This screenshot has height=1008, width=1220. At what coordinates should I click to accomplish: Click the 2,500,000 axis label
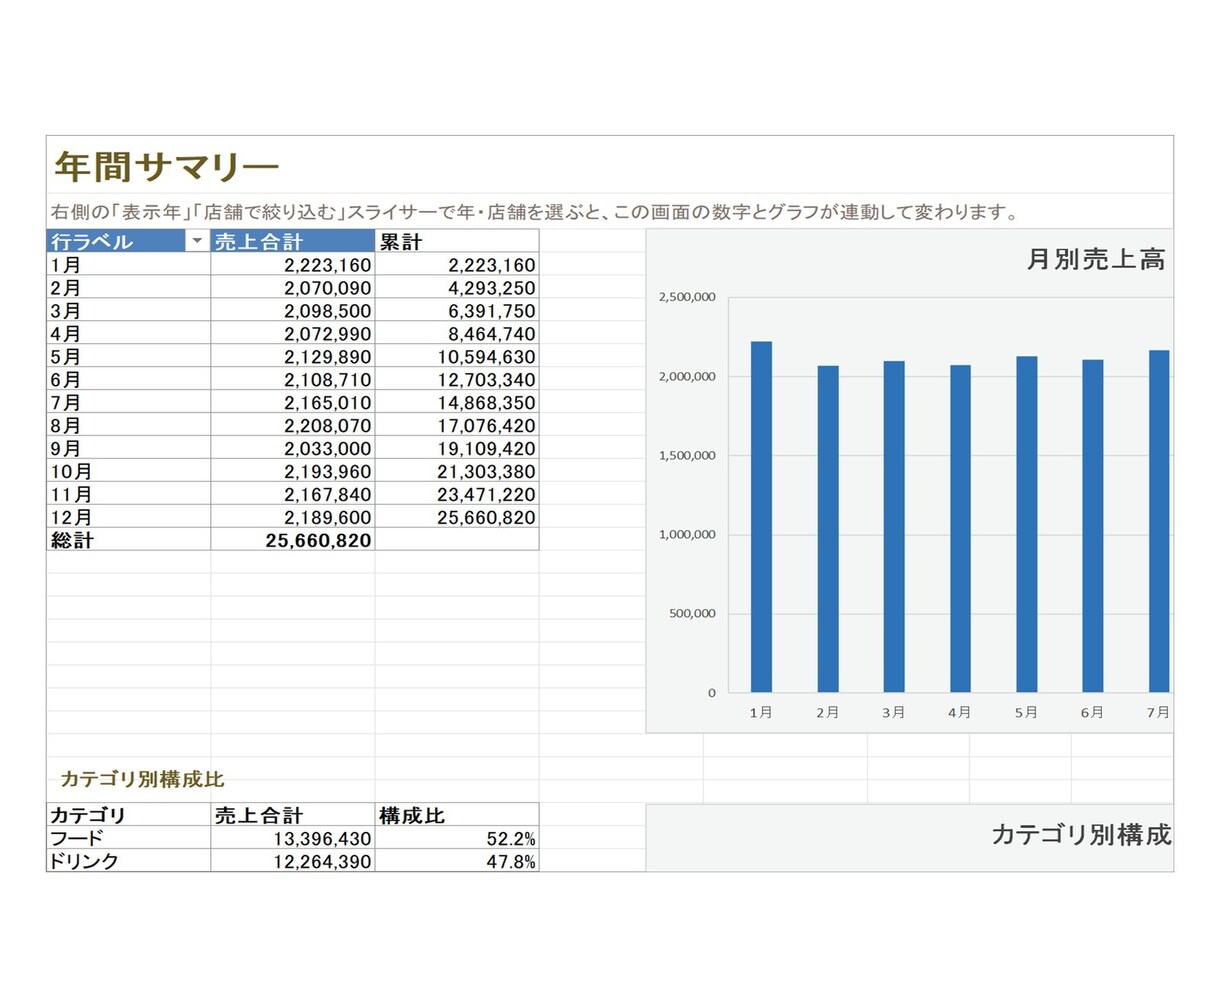(x=687, y=297)
